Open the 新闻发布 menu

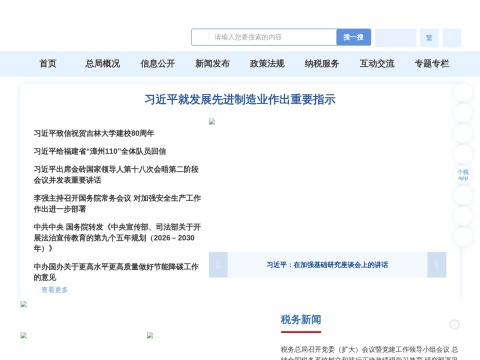coord(212,63)
